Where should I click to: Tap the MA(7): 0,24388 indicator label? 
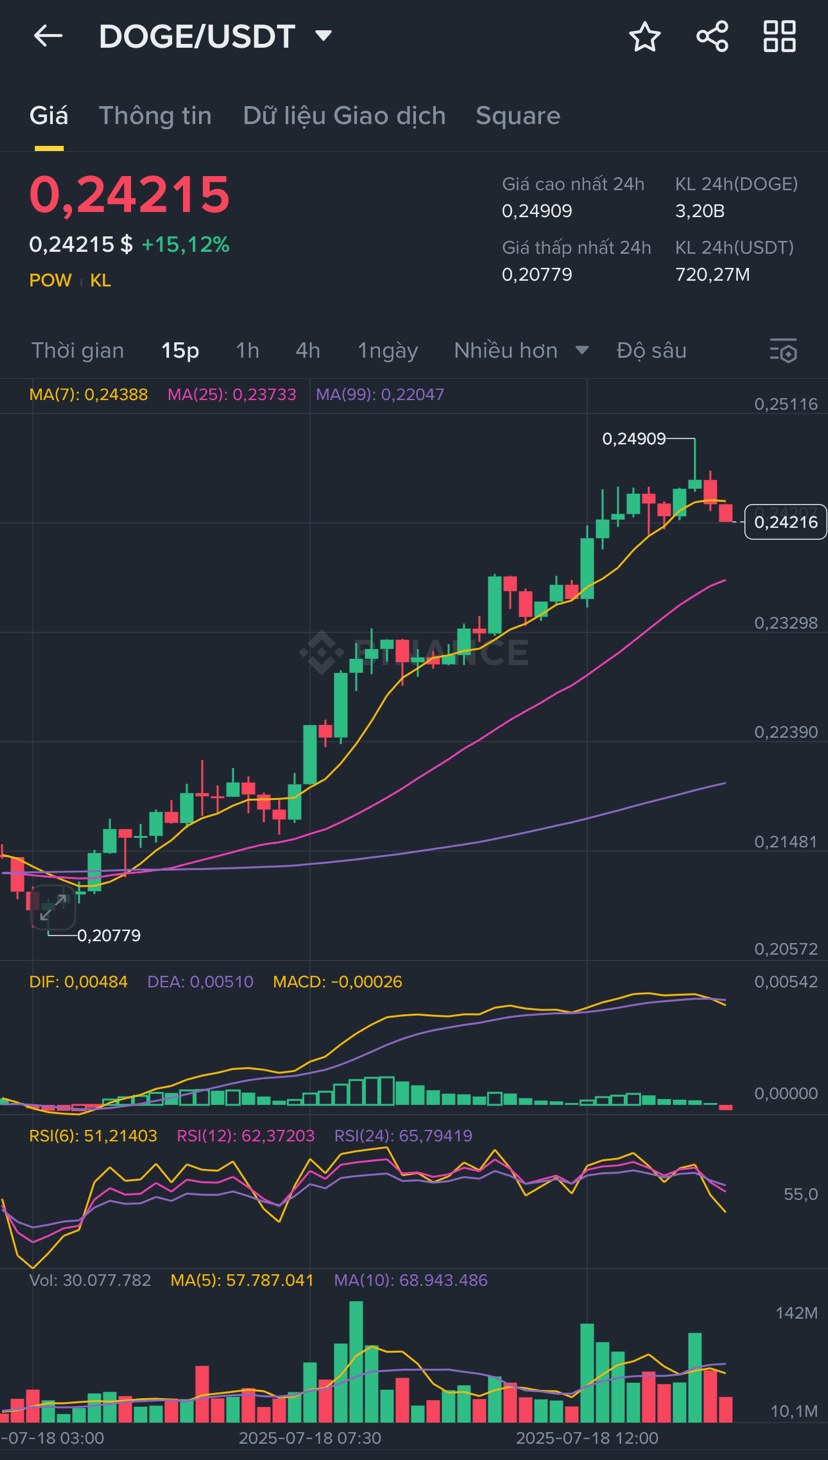(x=88, y=394)
